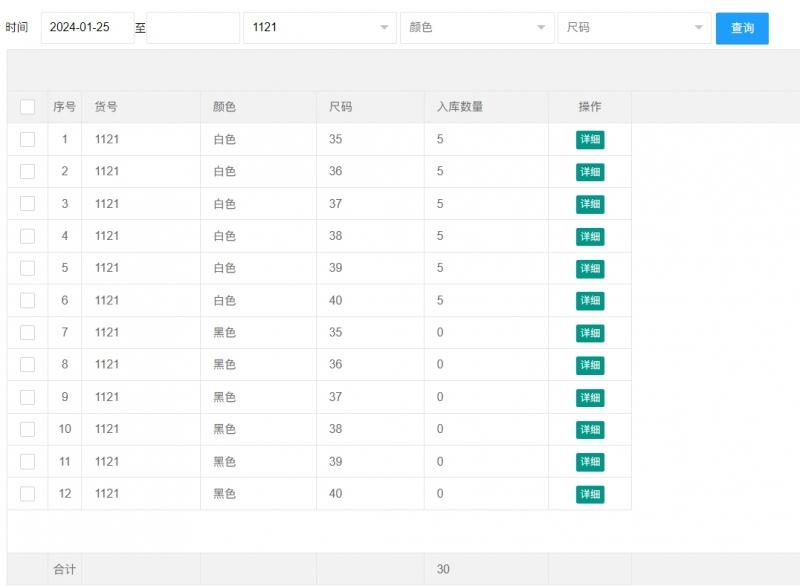The height and width of the screenshot is (586, 800).
Task: Click the blue 查询 search button
Action: tap(742, 28)
